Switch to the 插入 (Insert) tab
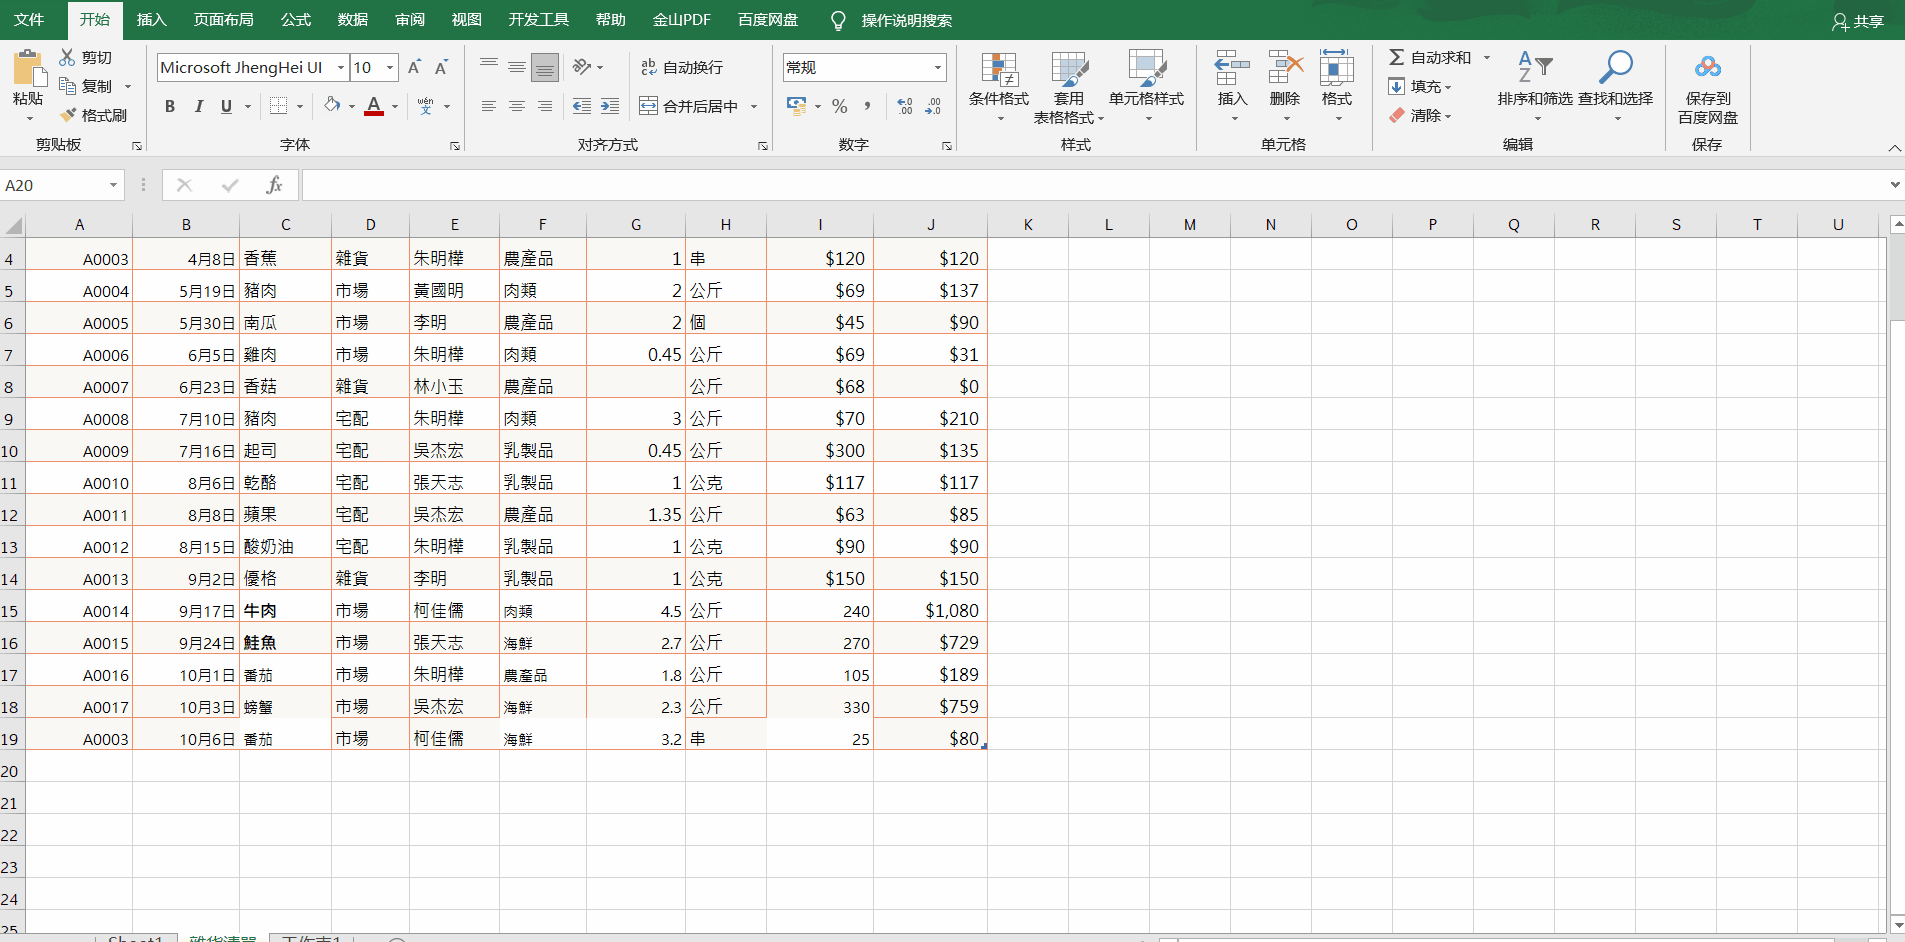Image resolution: width=1905 pixels, height=942 pixels. pyautogui.click(x=151, y=20)
